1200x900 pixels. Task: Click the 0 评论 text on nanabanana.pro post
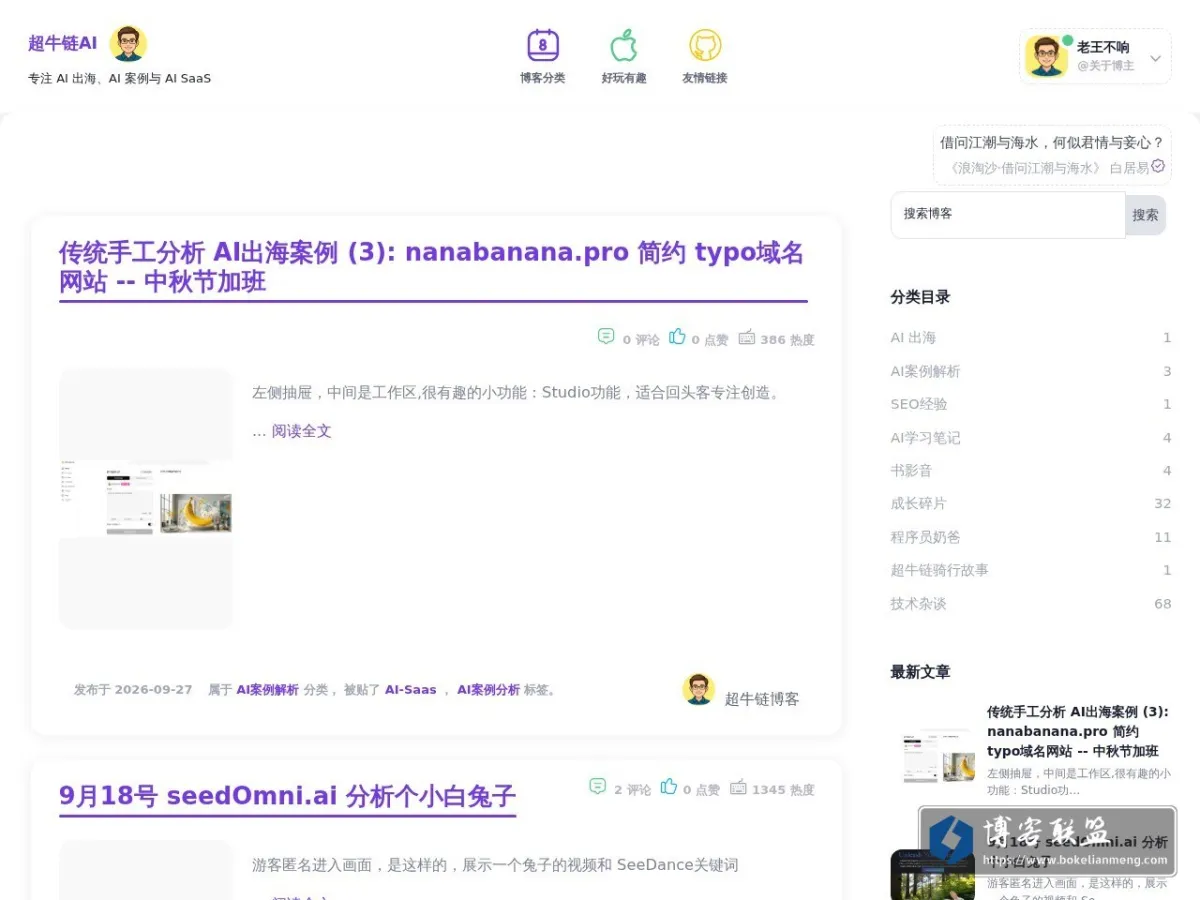[x=641, y=340]
